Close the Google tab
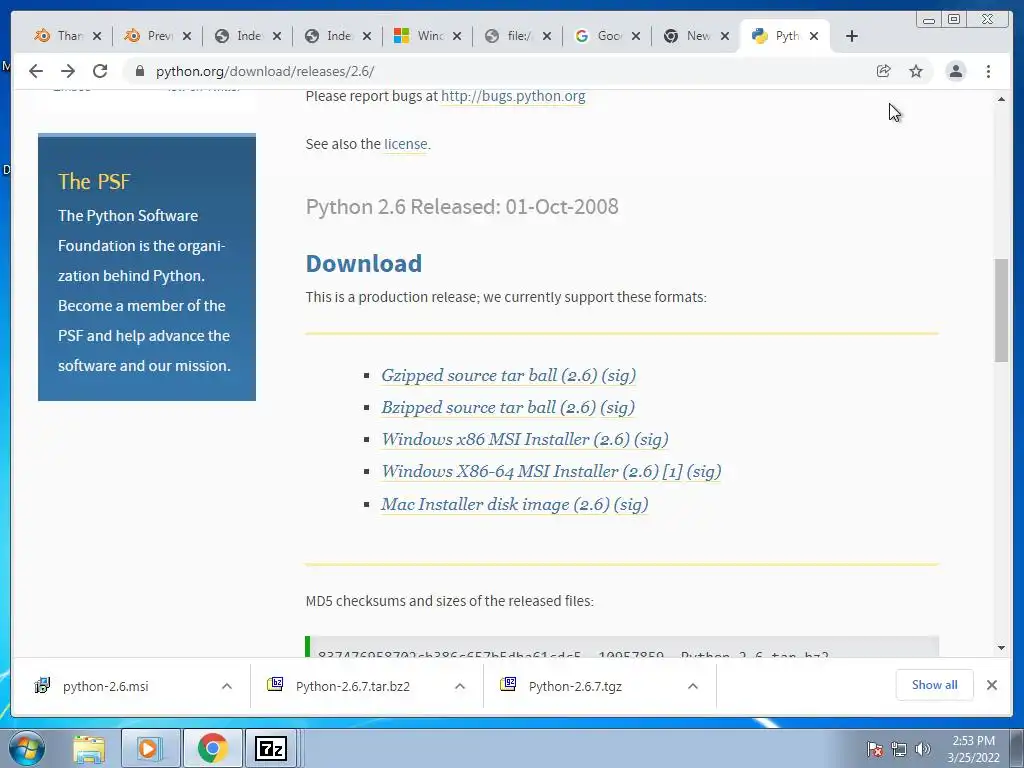The image size is (1024, 768). (635, 36)
